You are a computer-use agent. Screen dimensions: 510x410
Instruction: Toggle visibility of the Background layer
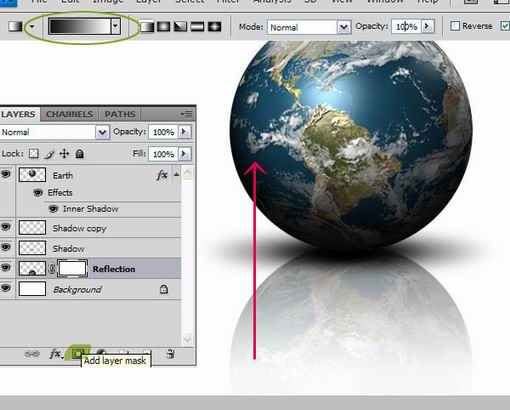6,288
